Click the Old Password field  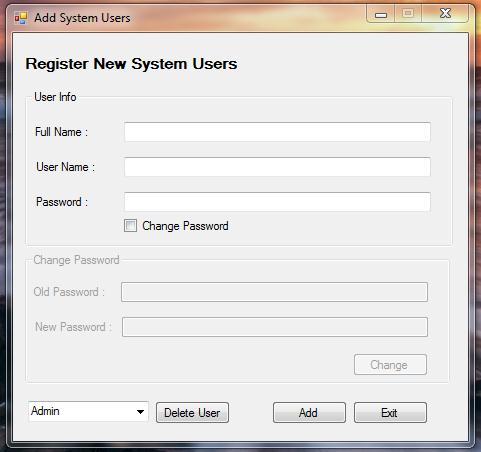[274, 292]
